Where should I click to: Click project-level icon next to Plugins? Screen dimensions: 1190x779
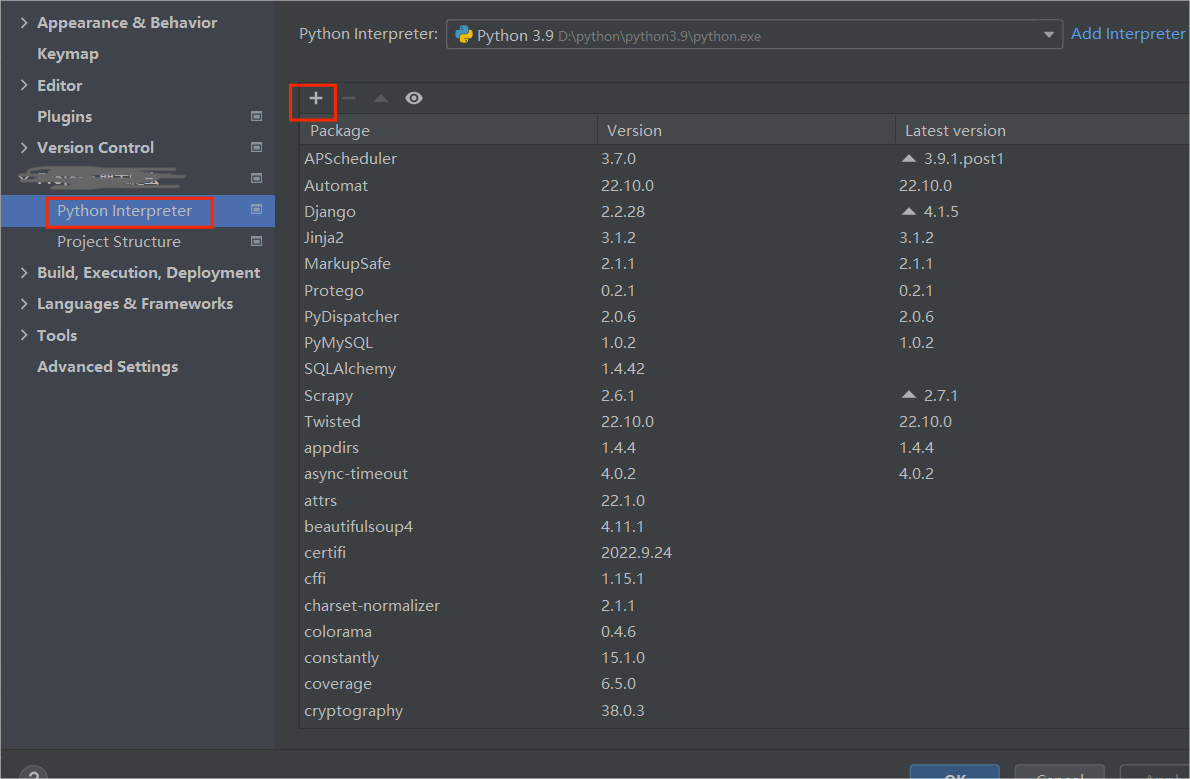pos(257,116)
